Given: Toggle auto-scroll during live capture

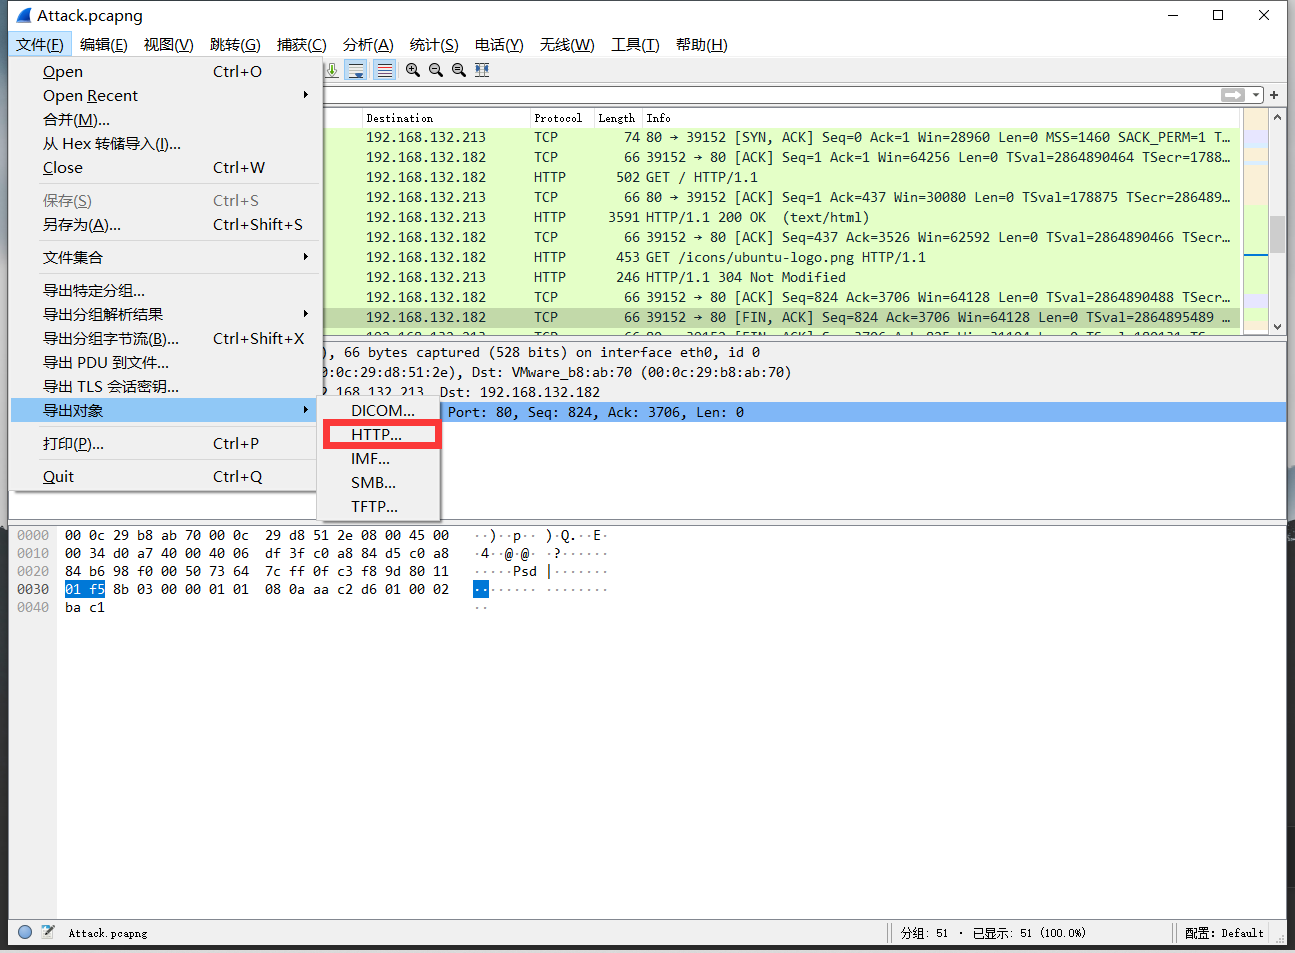Looking at the screenshot, I should coord(356,70).
